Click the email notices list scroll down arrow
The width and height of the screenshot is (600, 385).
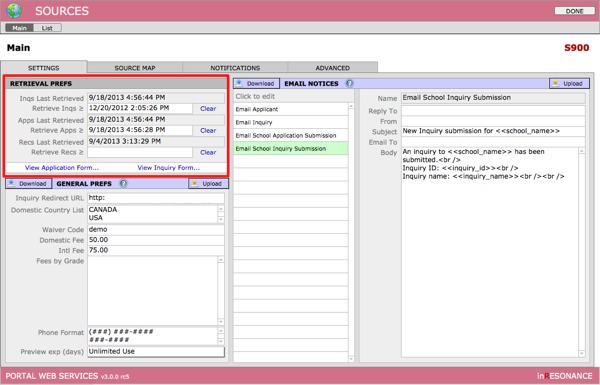351,359
